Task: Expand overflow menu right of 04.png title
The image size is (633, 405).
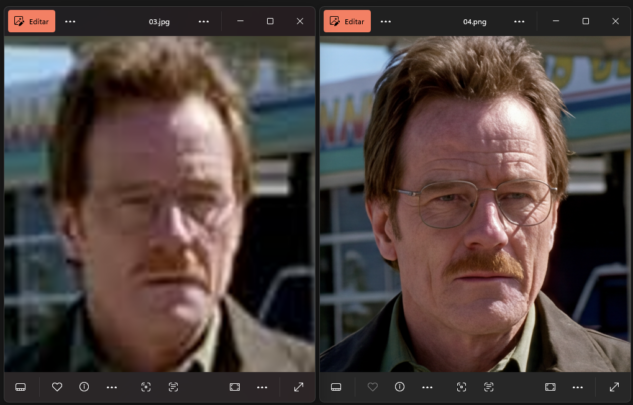Action: [520, 21]
